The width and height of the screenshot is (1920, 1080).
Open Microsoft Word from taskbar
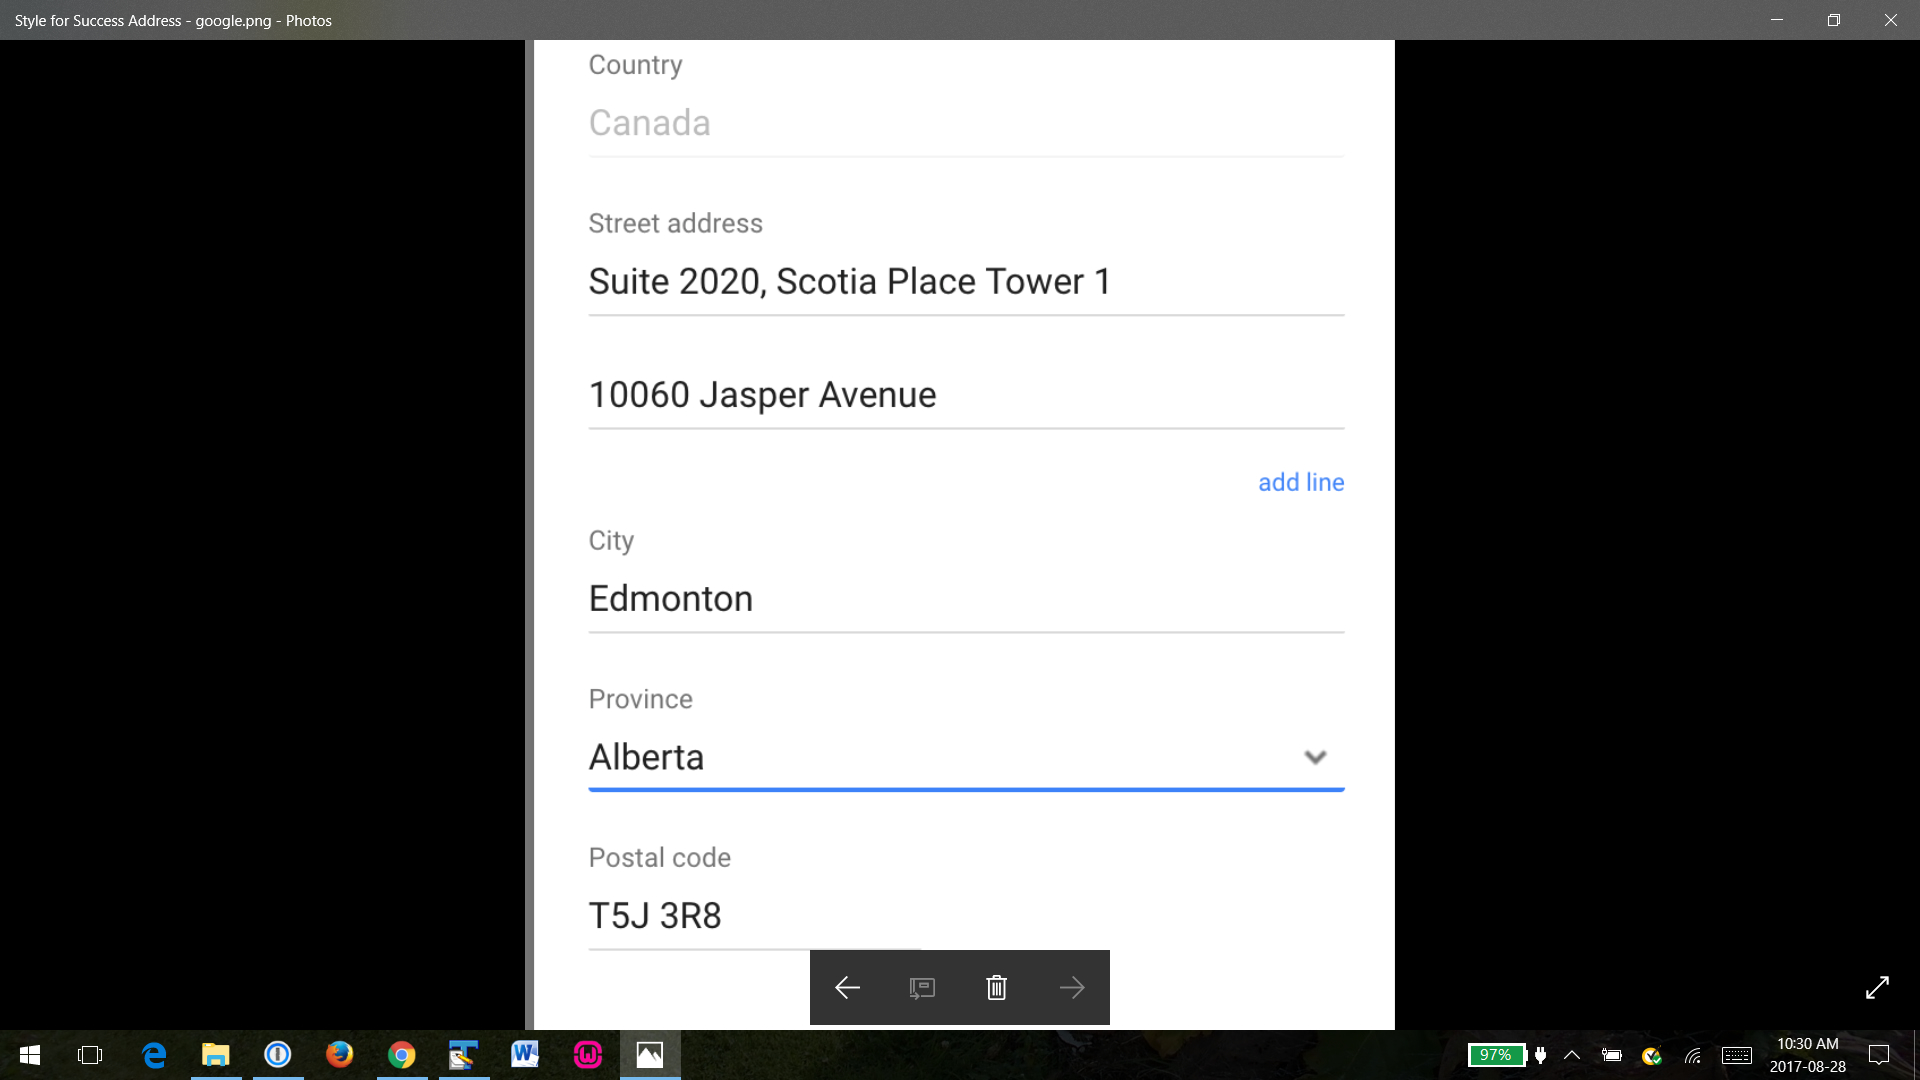click(525, 1055)
